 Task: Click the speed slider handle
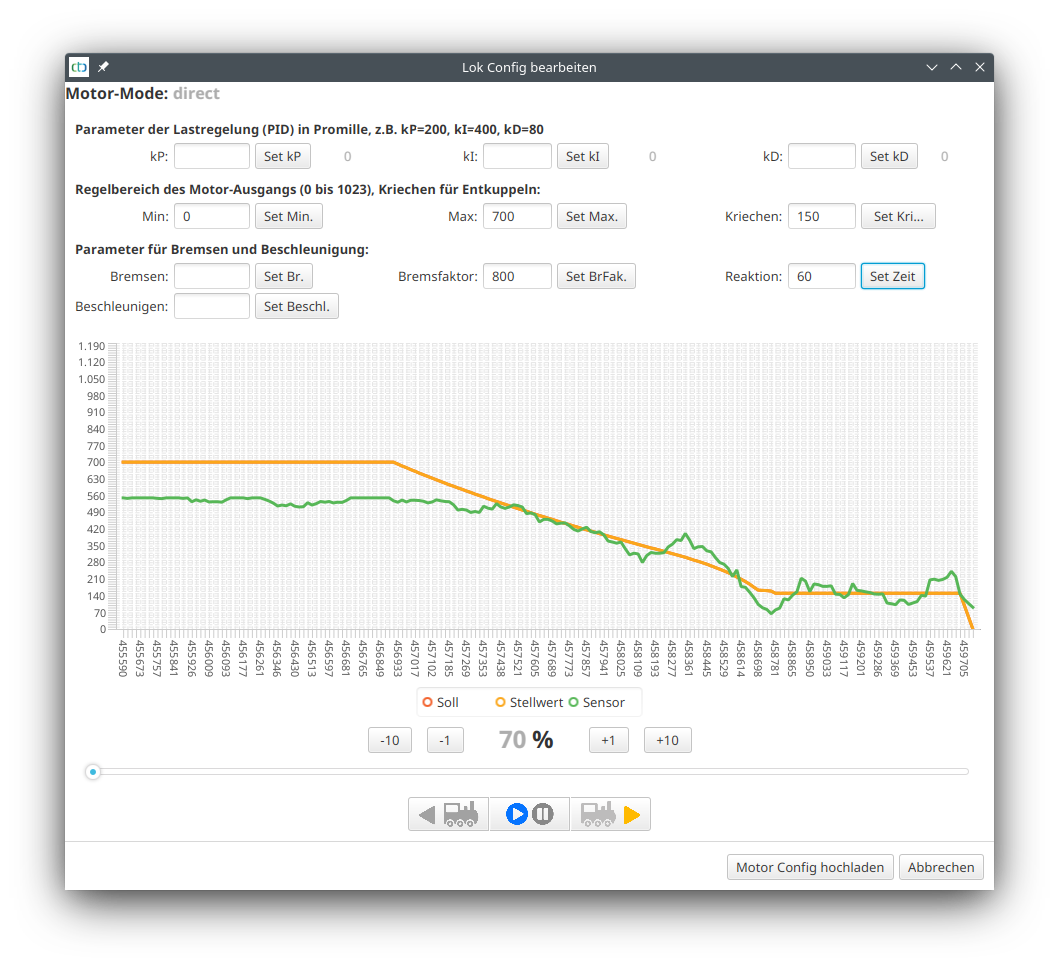(93, 772)
